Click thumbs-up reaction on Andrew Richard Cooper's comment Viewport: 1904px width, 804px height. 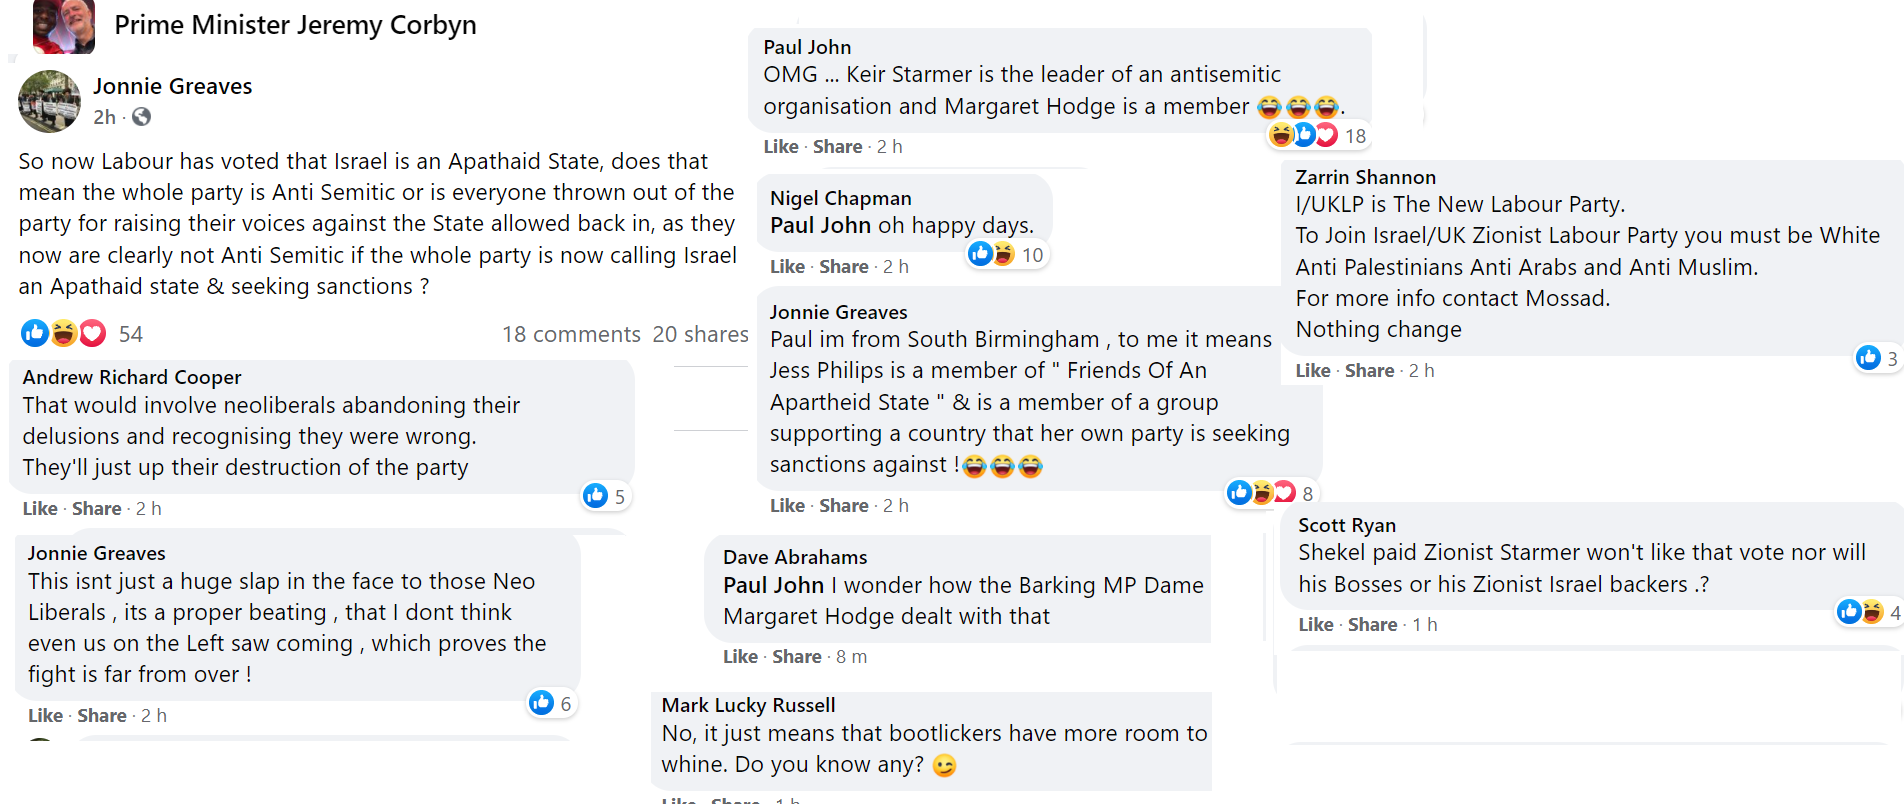click(596, 496)
